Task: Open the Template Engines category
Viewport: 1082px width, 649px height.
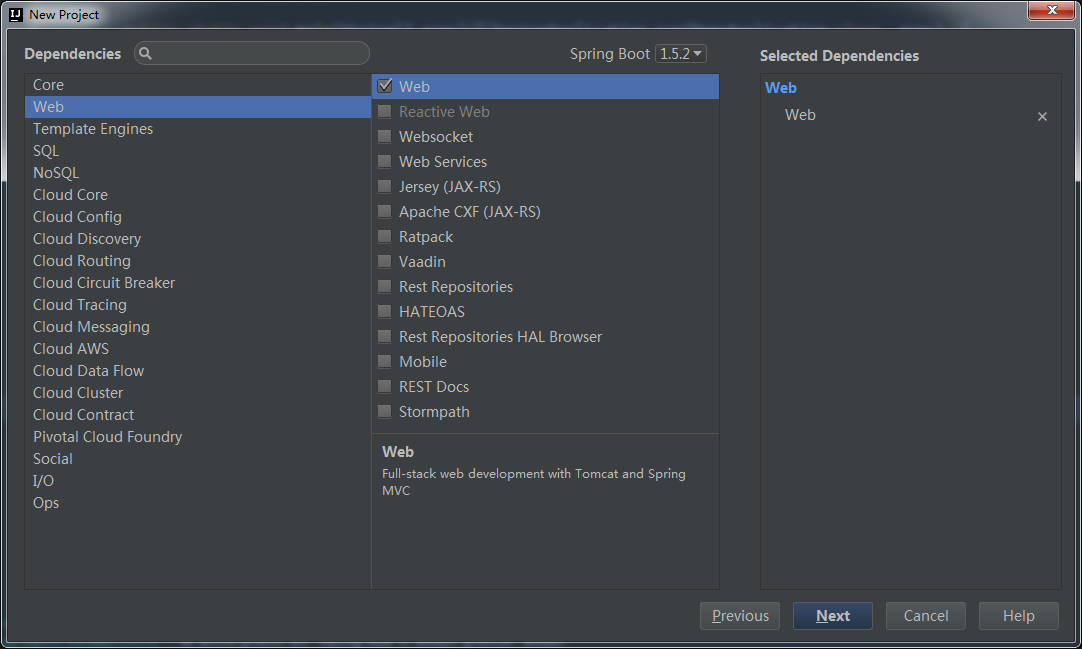Action: tap(92, 128)
